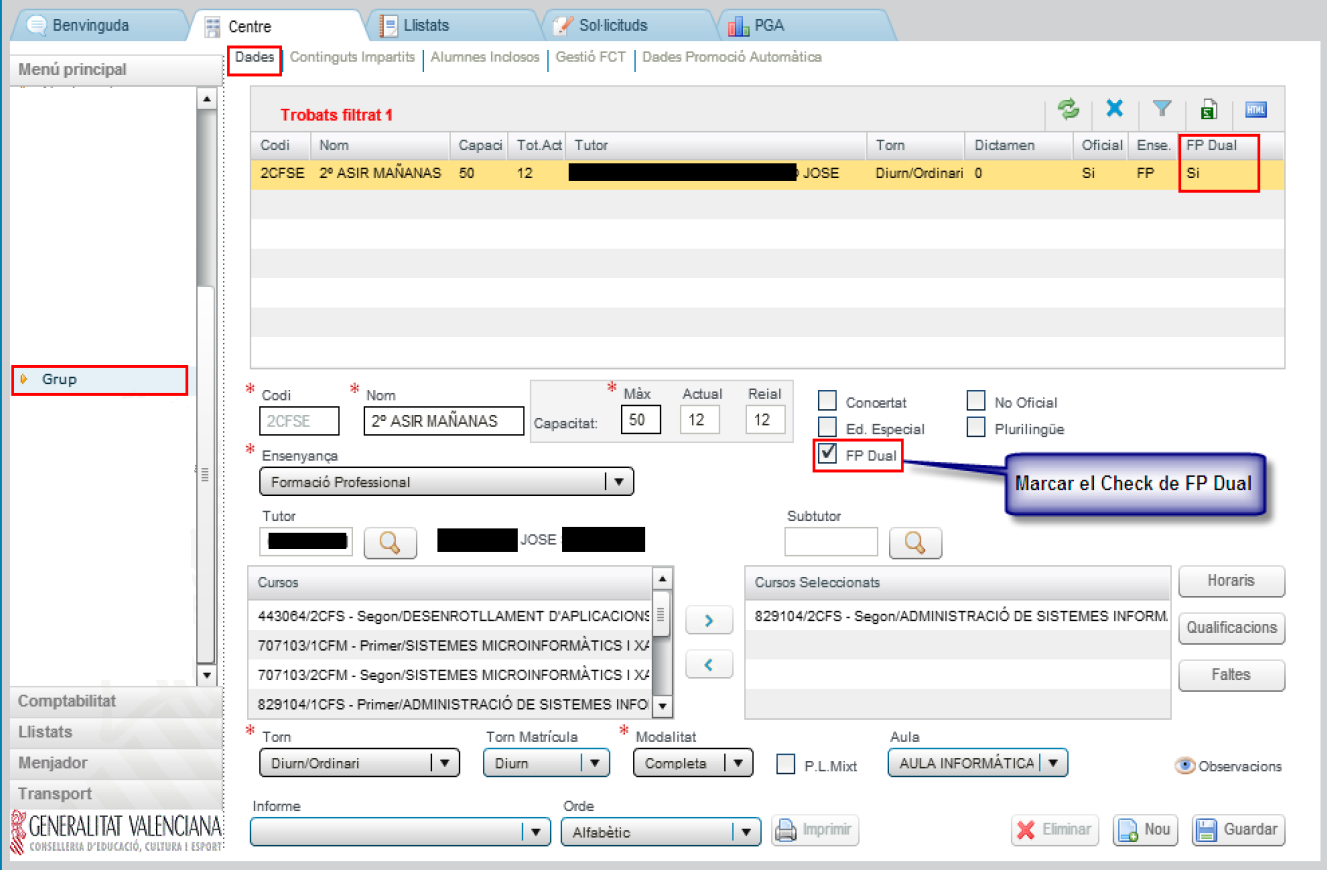
Task: Click the blue X clear filter icon
Action: point(1114,109)
